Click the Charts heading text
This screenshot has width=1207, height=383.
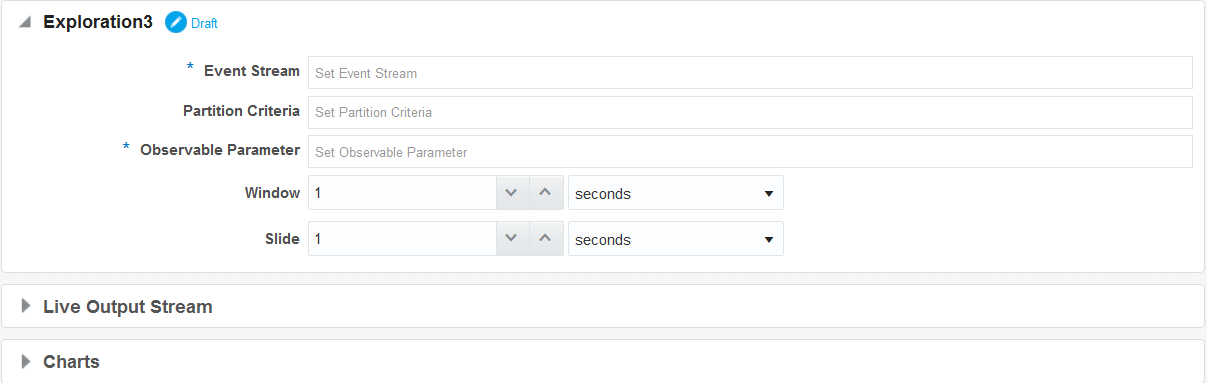pyautogui.click(x=71, y=361)
